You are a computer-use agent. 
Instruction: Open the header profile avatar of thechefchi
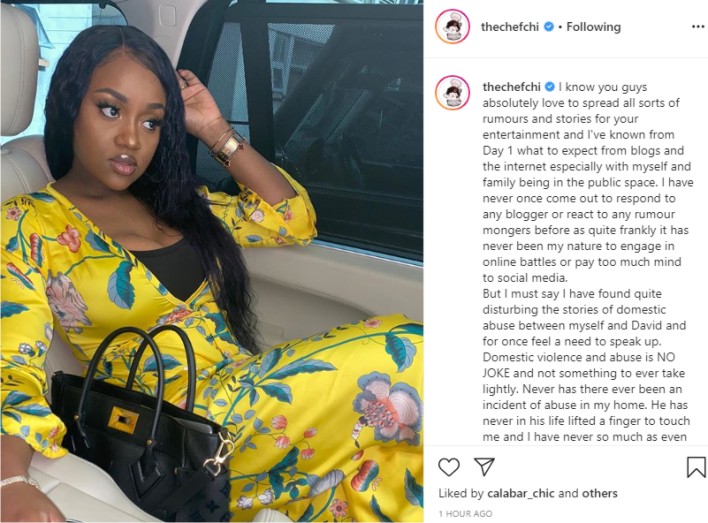tap(452, 27)
